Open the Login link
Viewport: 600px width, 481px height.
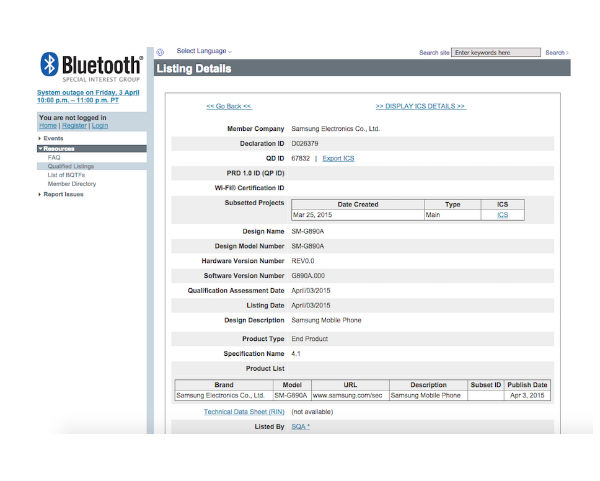coord(100,126)
